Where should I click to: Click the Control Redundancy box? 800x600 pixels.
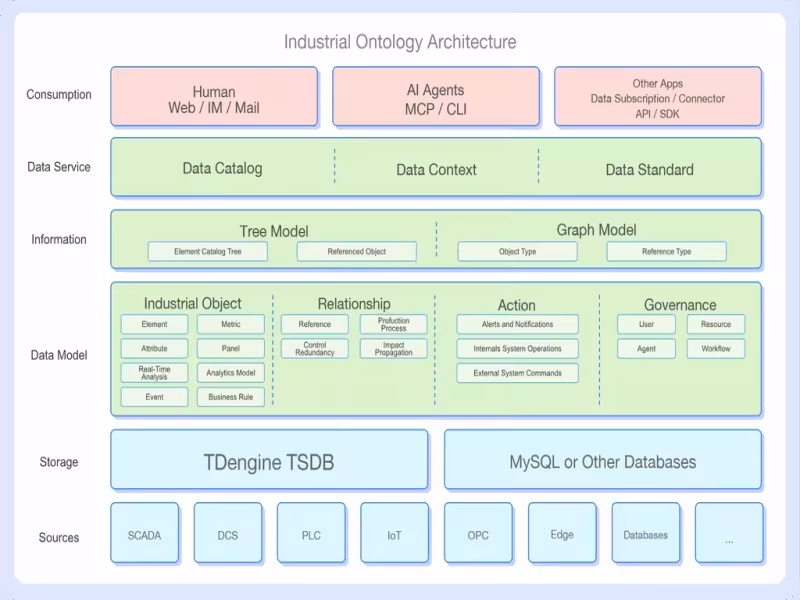[315, 348]
